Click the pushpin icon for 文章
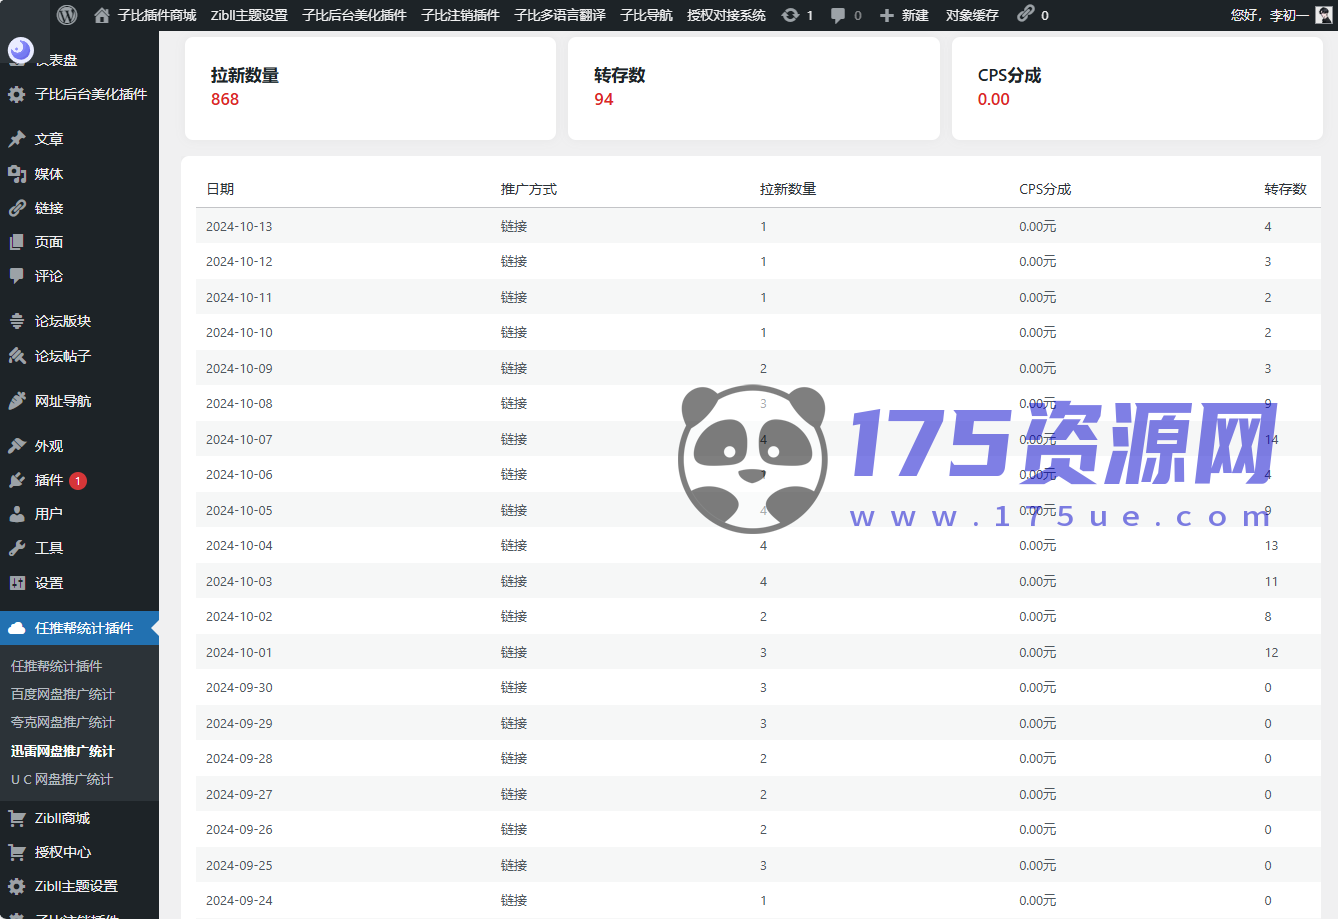The height and width of the screenshot is (919, 1338). [17, 139]
